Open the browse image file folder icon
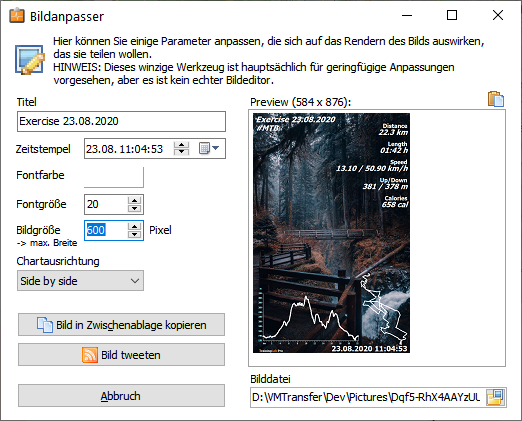This screenshot has width=522, height=421. pos(495,397)
